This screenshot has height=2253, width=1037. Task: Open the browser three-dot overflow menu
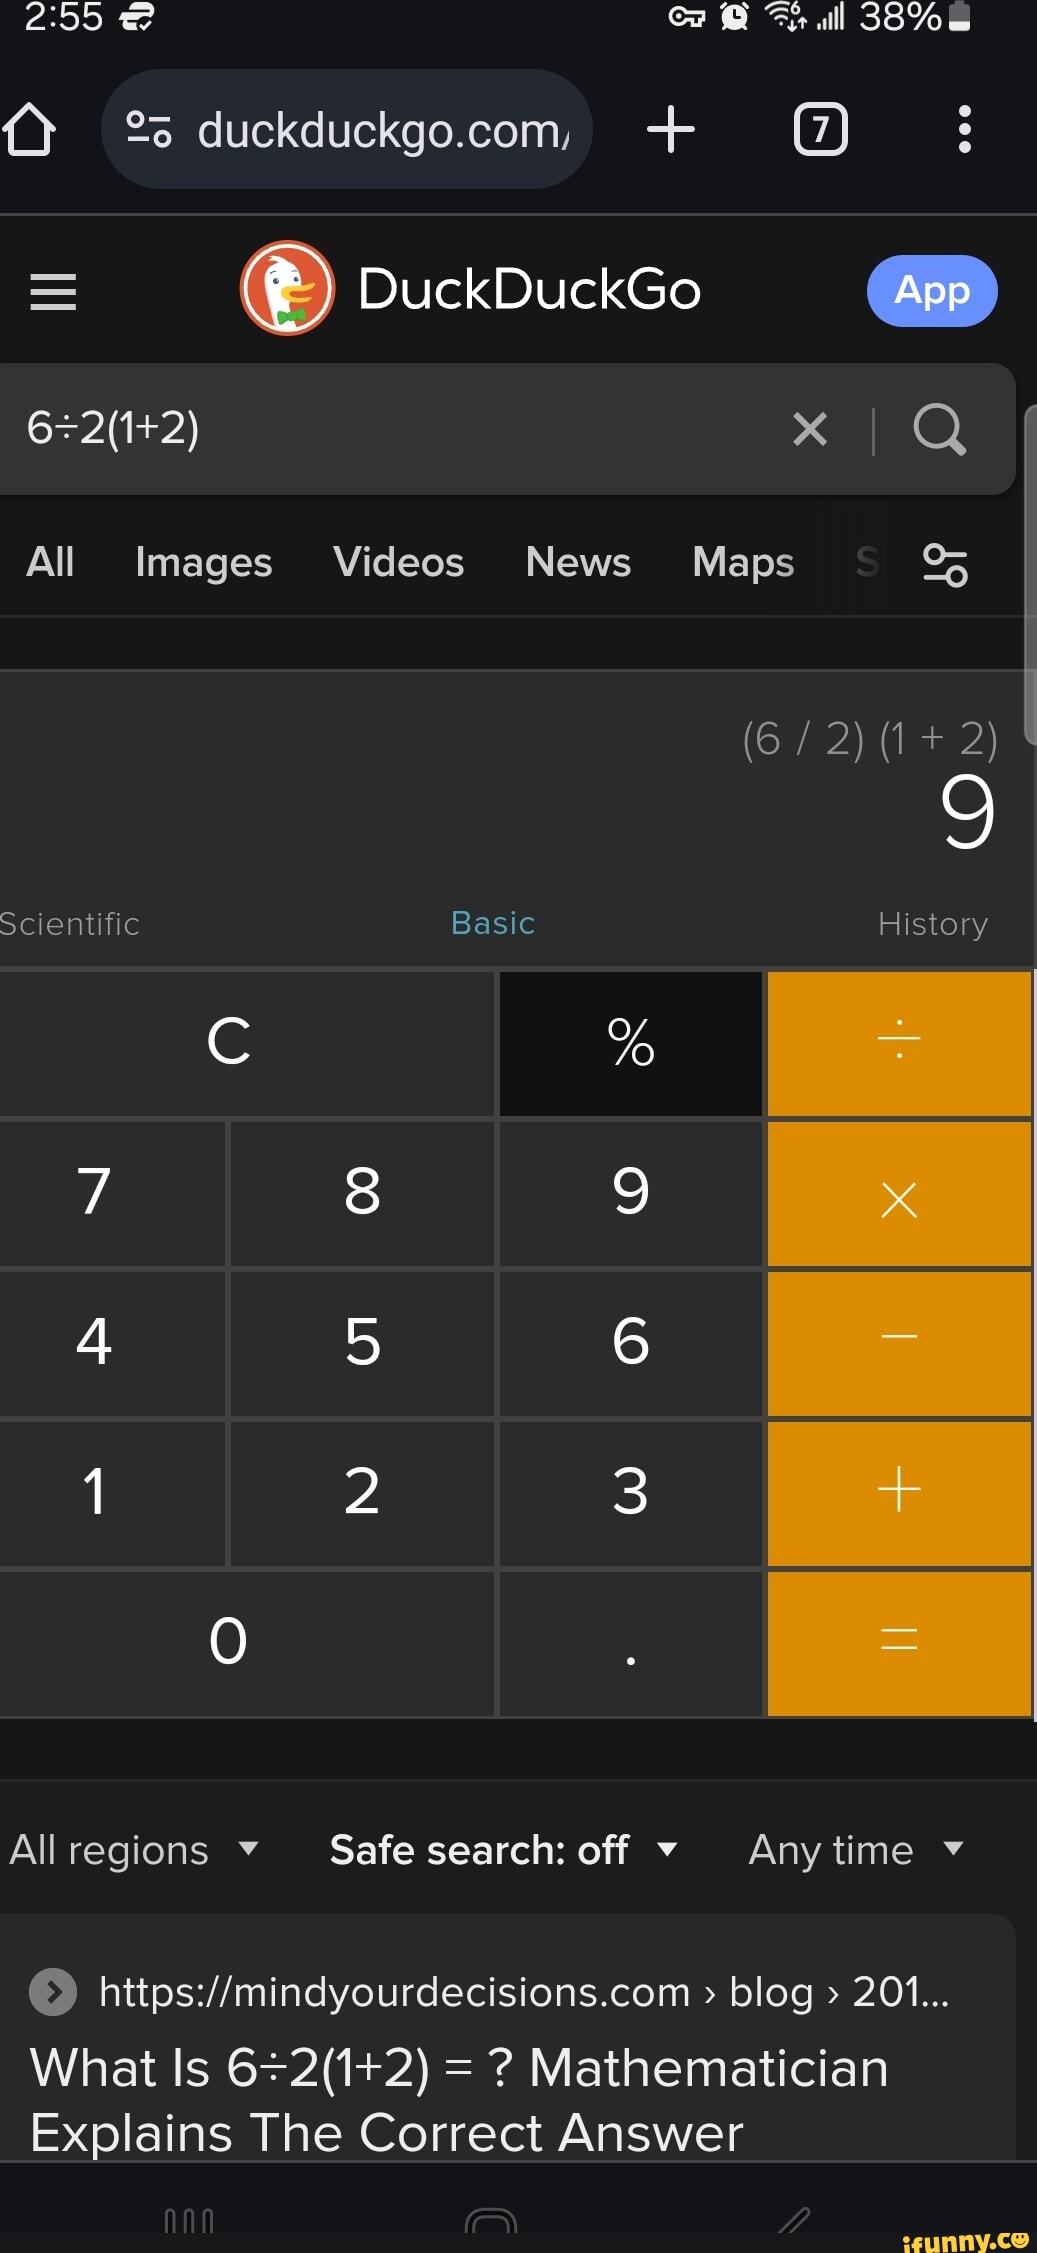pos(964,130)
